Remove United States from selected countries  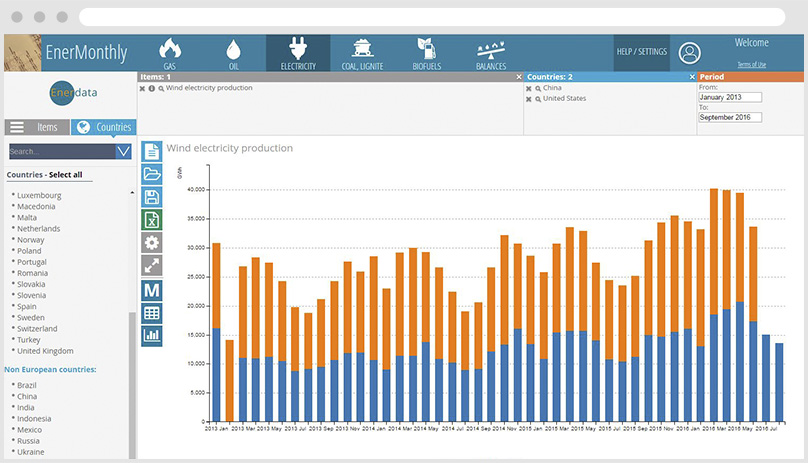point(529,99)
